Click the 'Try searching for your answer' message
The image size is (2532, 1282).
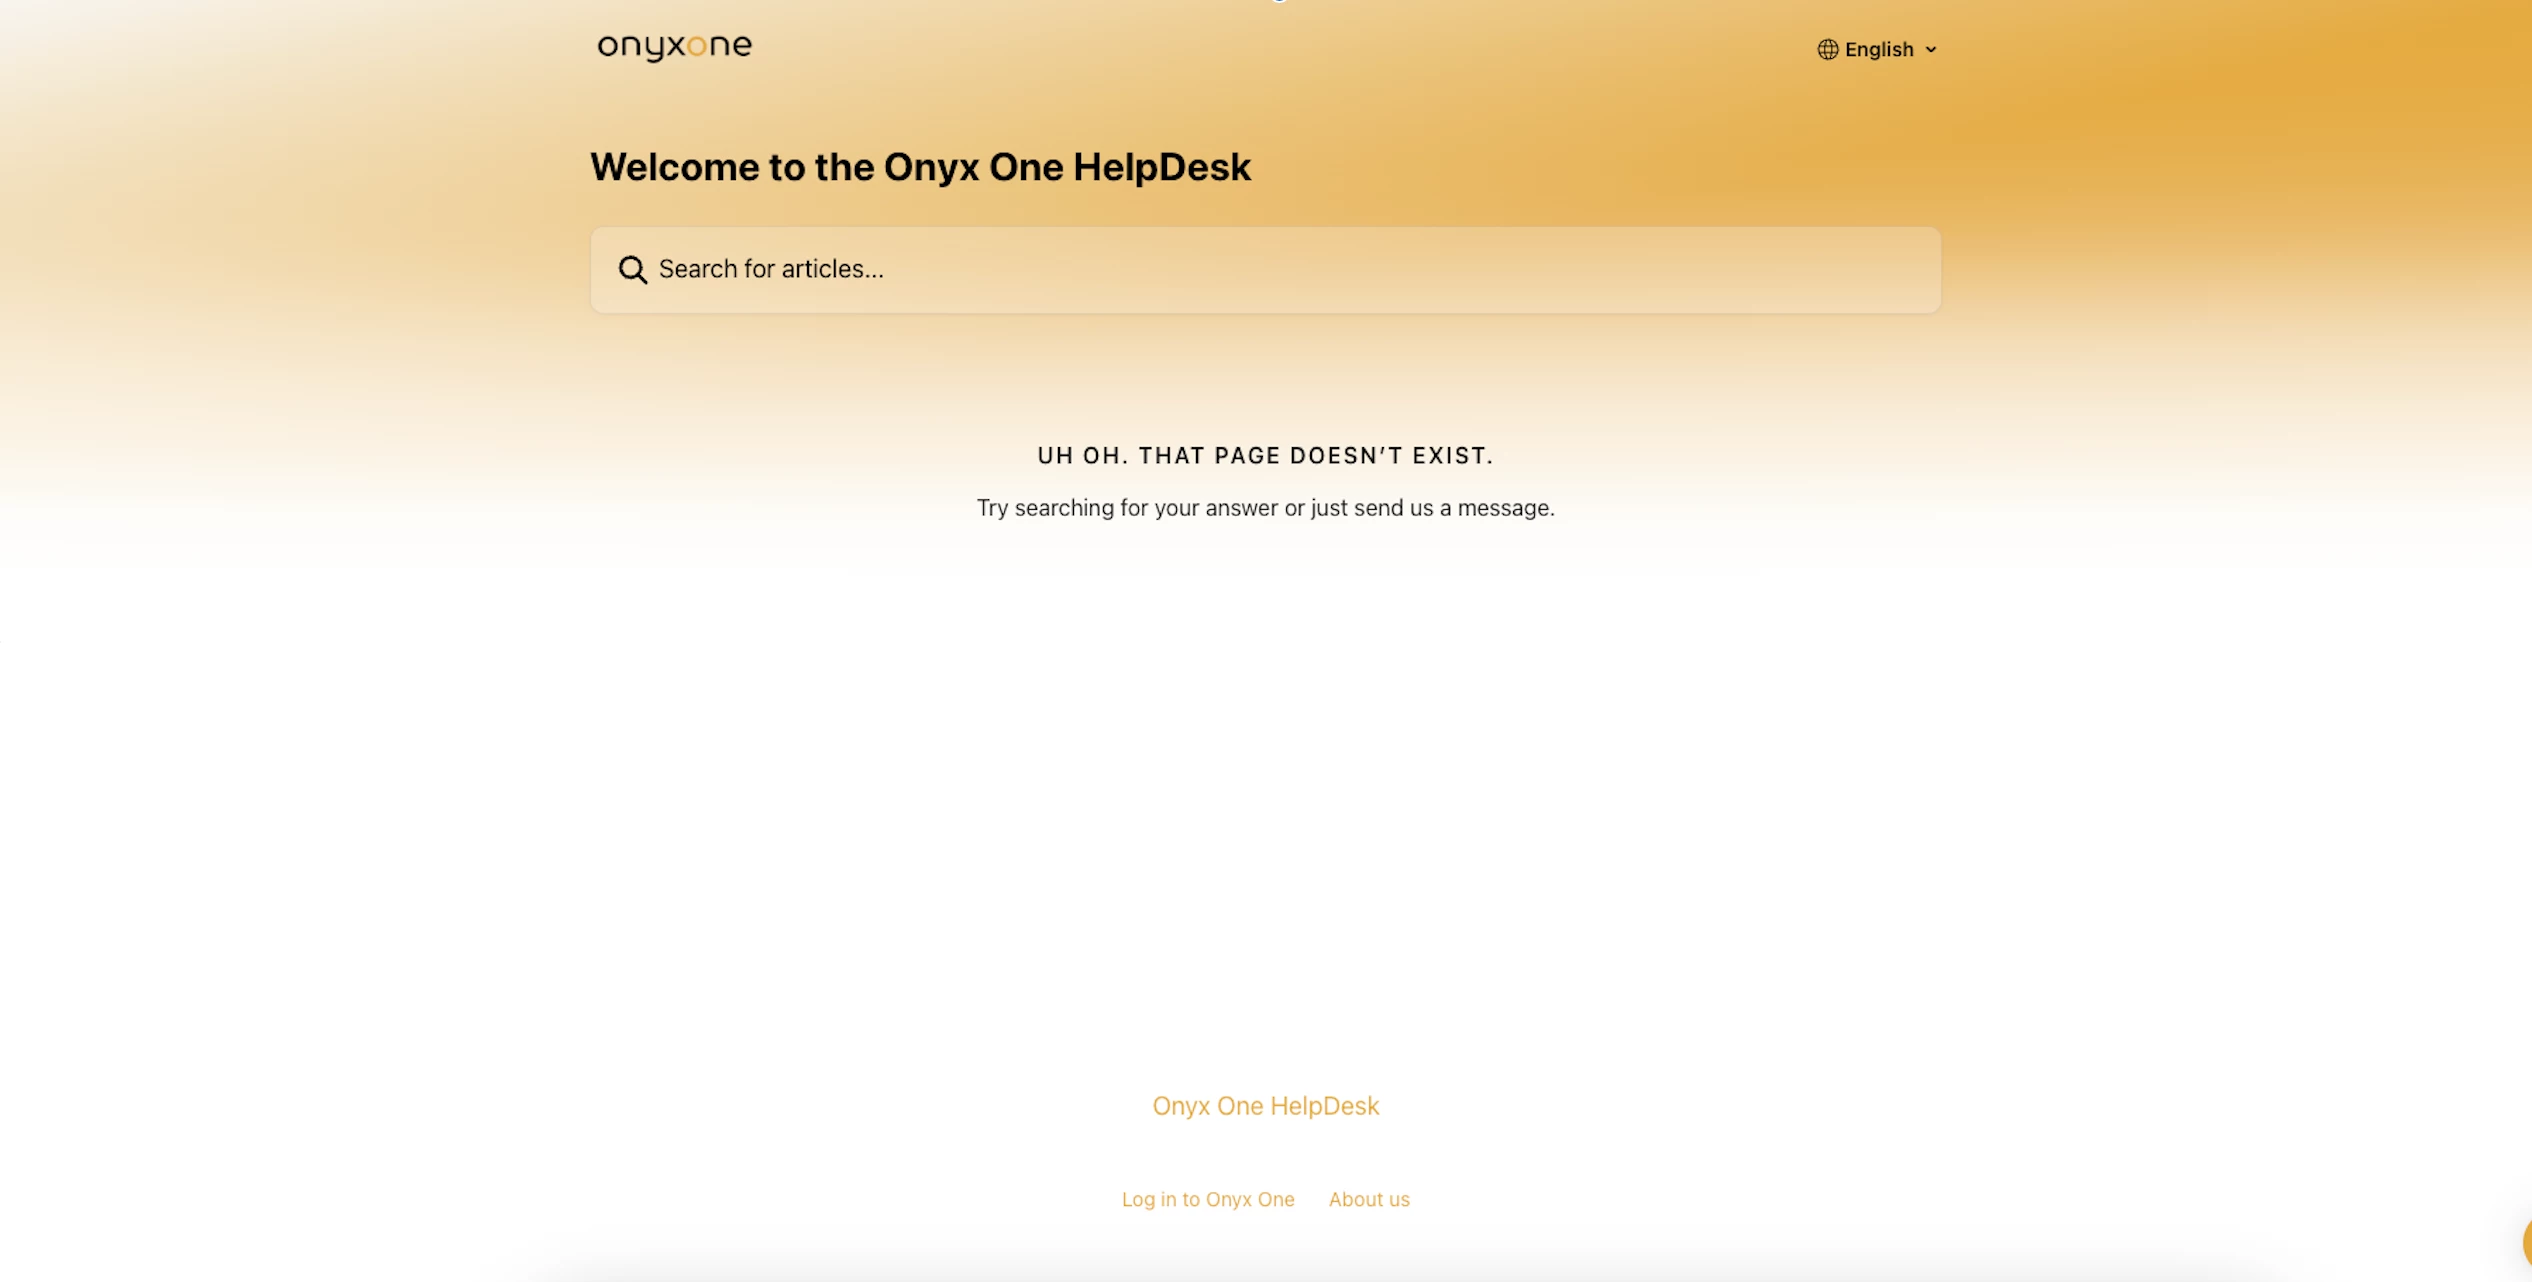[x=1265, y=508]
